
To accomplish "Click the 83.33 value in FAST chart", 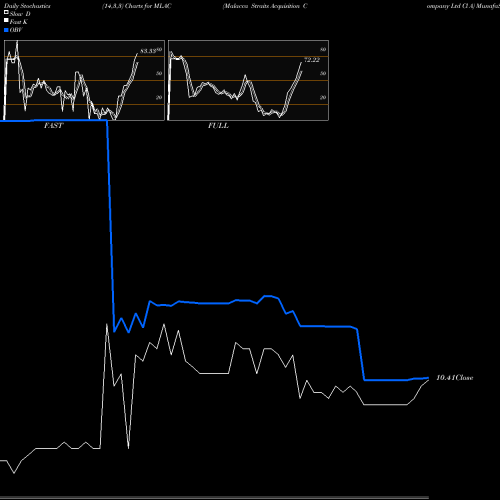I will tap(148, 51).
